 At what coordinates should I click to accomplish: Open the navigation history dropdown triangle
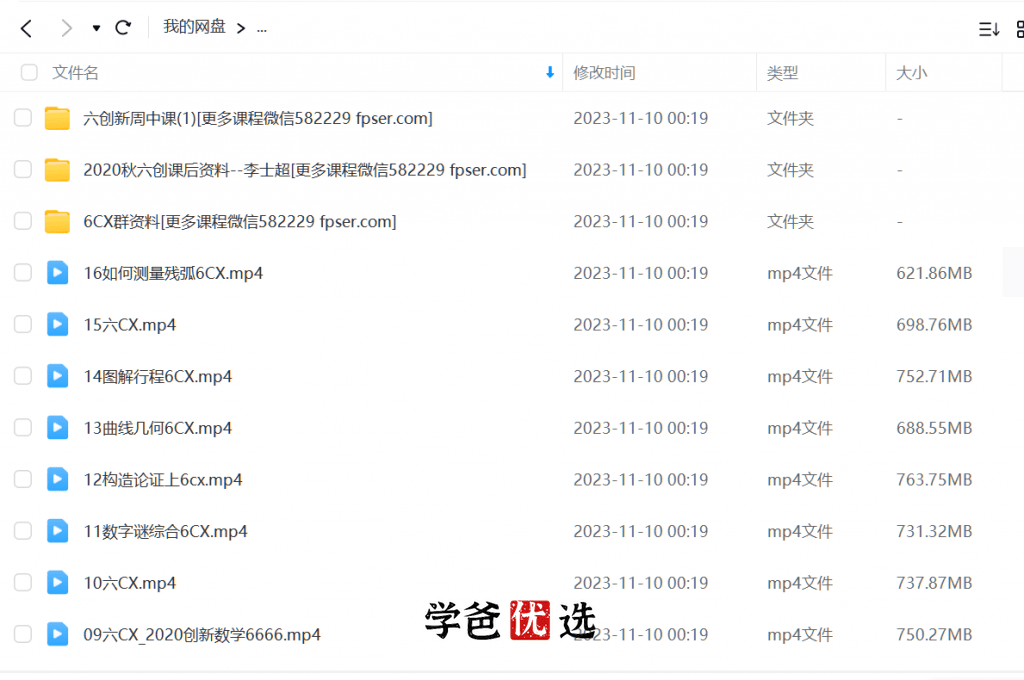click(x=96, y=28)
